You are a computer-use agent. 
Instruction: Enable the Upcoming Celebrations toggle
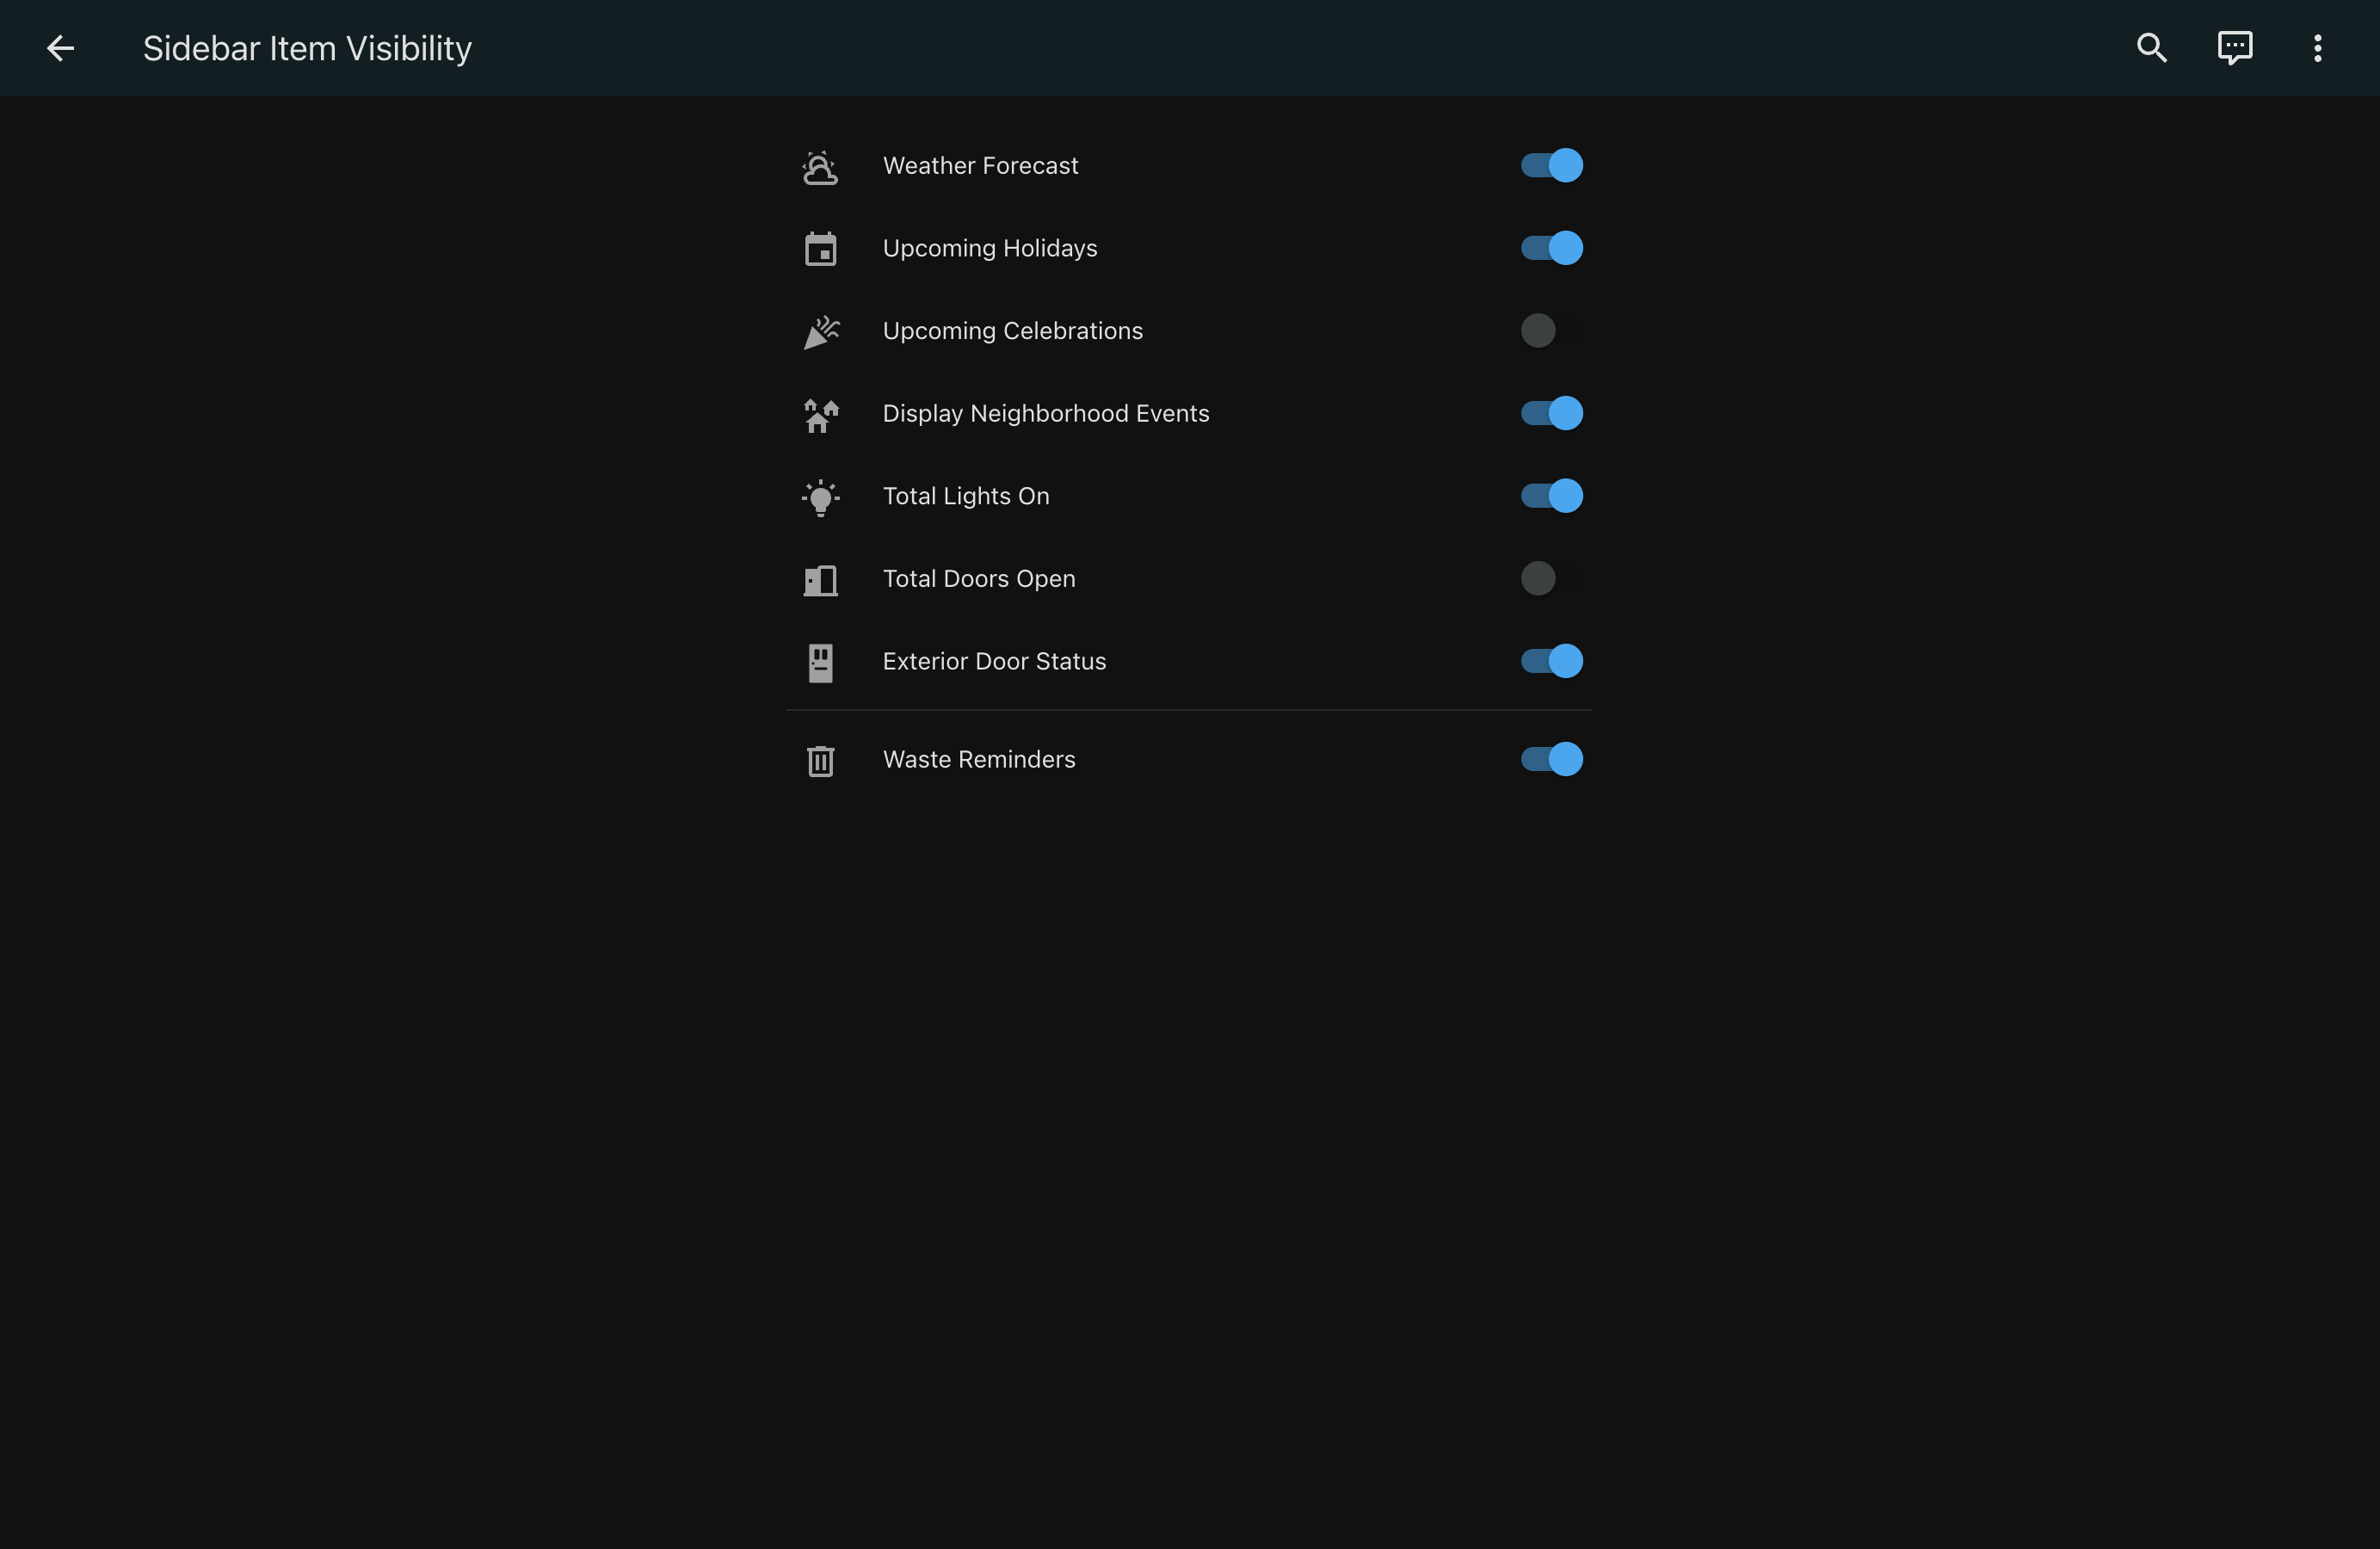(1551, 331)
